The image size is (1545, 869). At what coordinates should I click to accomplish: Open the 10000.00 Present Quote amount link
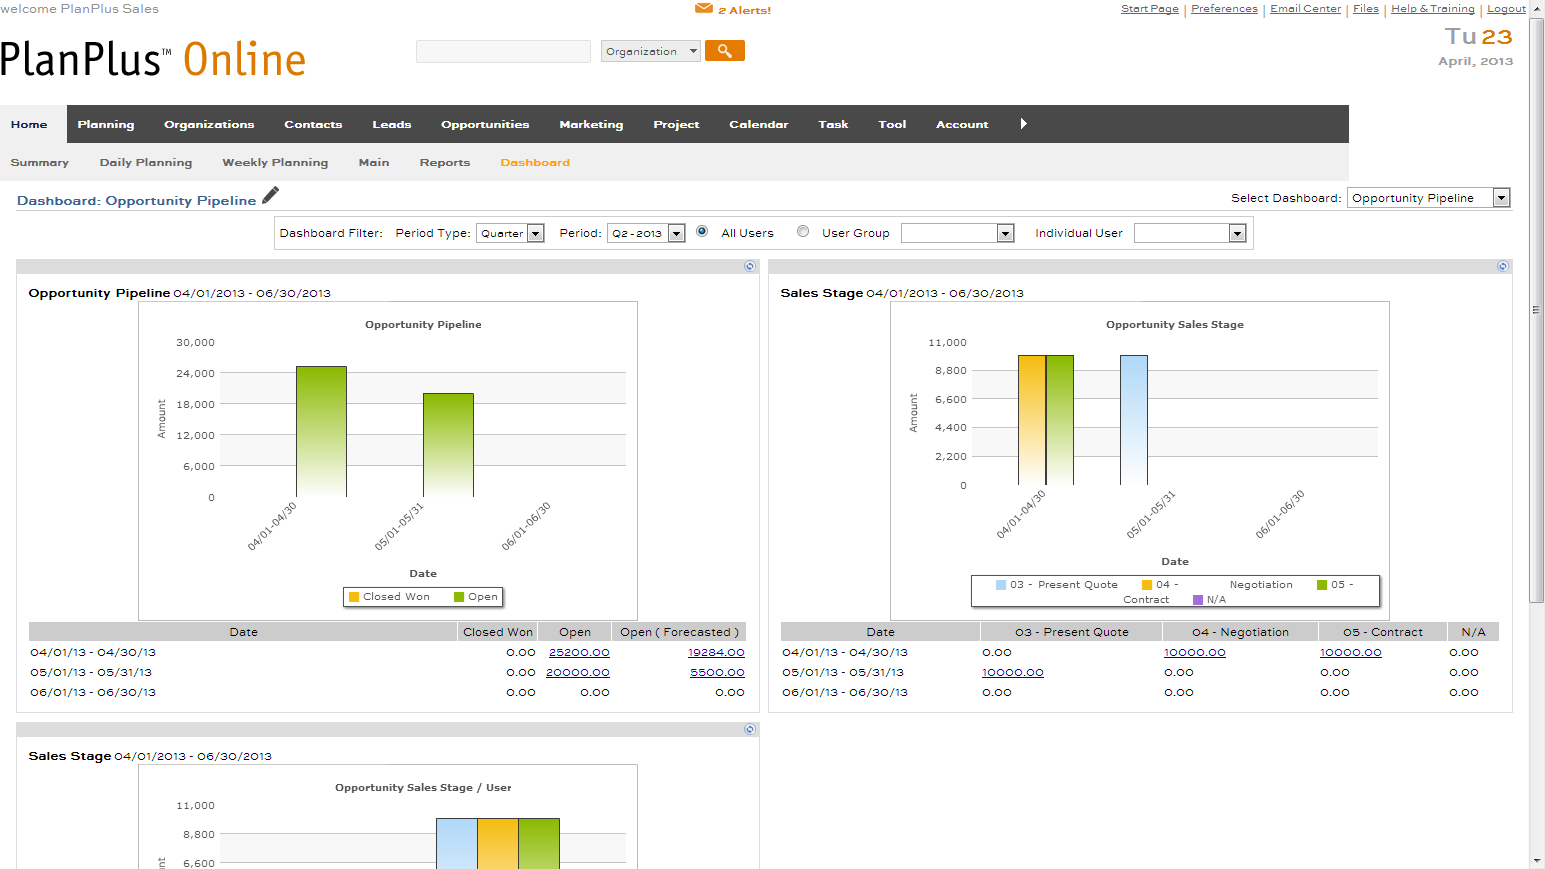click(1013, 672)
